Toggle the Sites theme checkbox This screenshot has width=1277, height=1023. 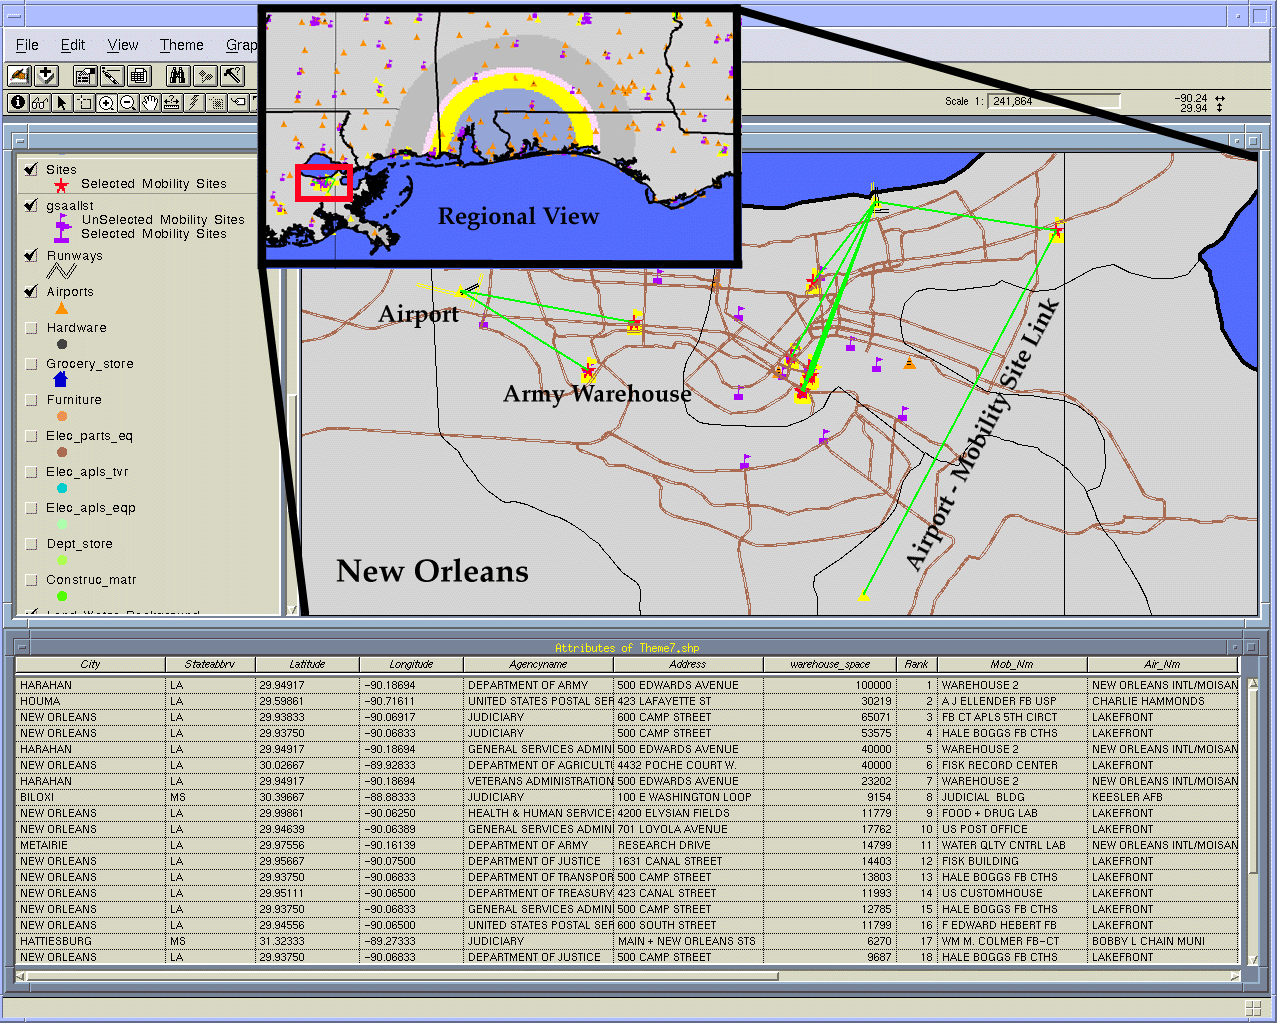click(31, 169)
